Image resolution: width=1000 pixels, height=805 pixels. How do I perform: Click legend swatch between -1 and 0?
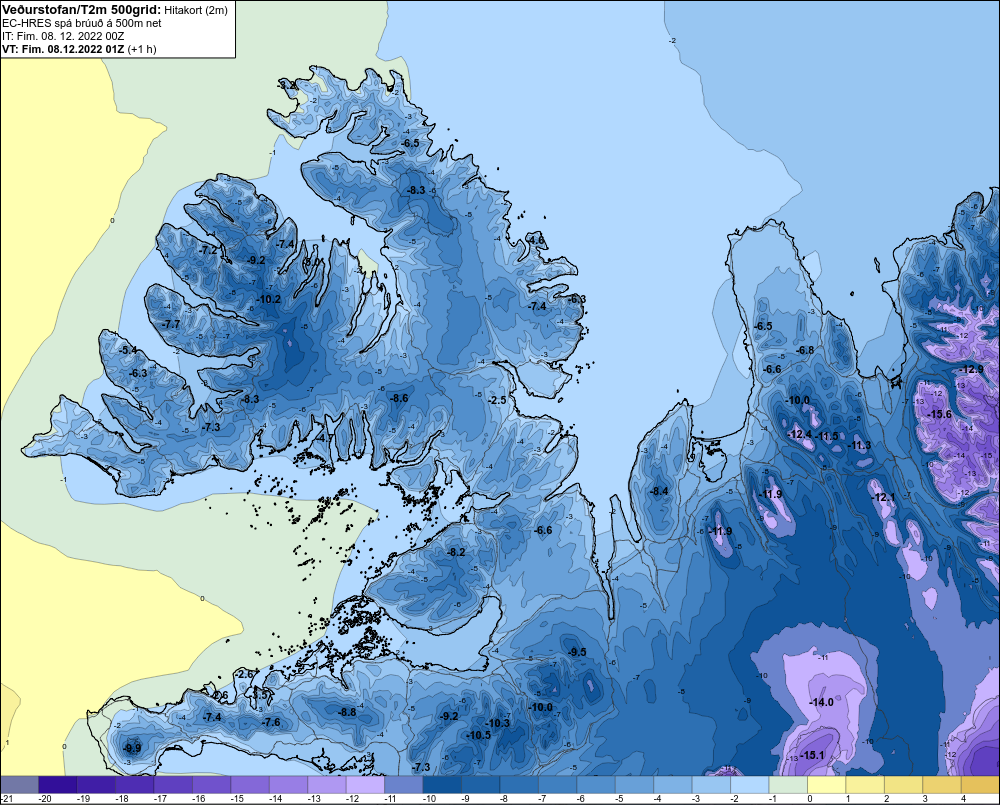pyautogui.click(x=788, y=785)
